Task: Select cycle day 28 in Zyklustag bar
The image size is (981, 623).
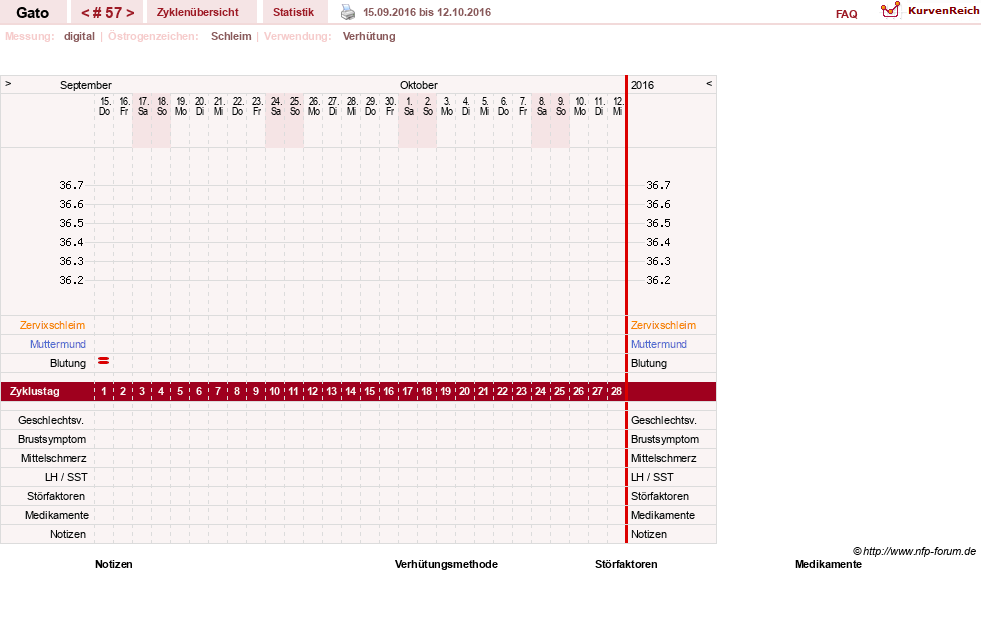Action: pyautogui.click(x=616, y=392)
